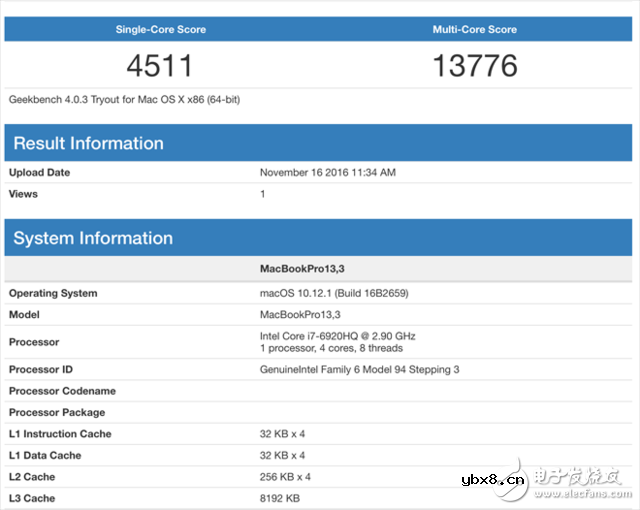Viewport: 640px width, 510px height.
Task: Select the L1 Data Cache value 32 KB x 4
Action: (282, 456)
